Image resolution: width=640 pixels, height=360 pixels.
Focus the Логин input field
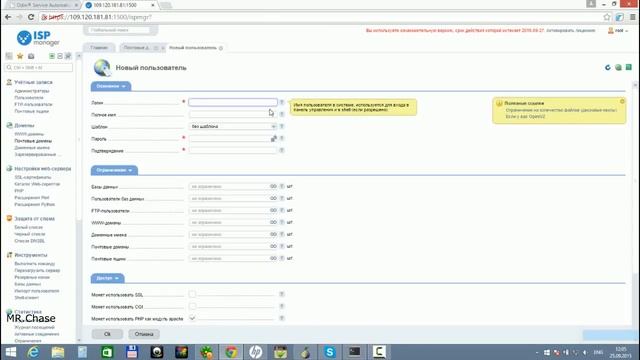pos(233,102)
